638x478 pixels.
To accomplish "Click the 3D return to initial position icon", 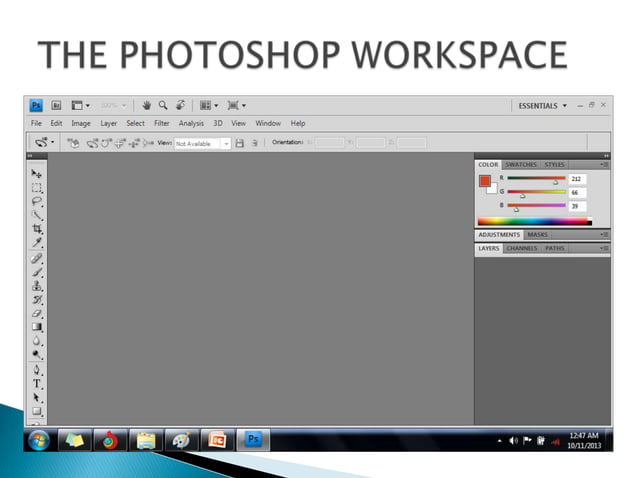I will click(73, 143).
